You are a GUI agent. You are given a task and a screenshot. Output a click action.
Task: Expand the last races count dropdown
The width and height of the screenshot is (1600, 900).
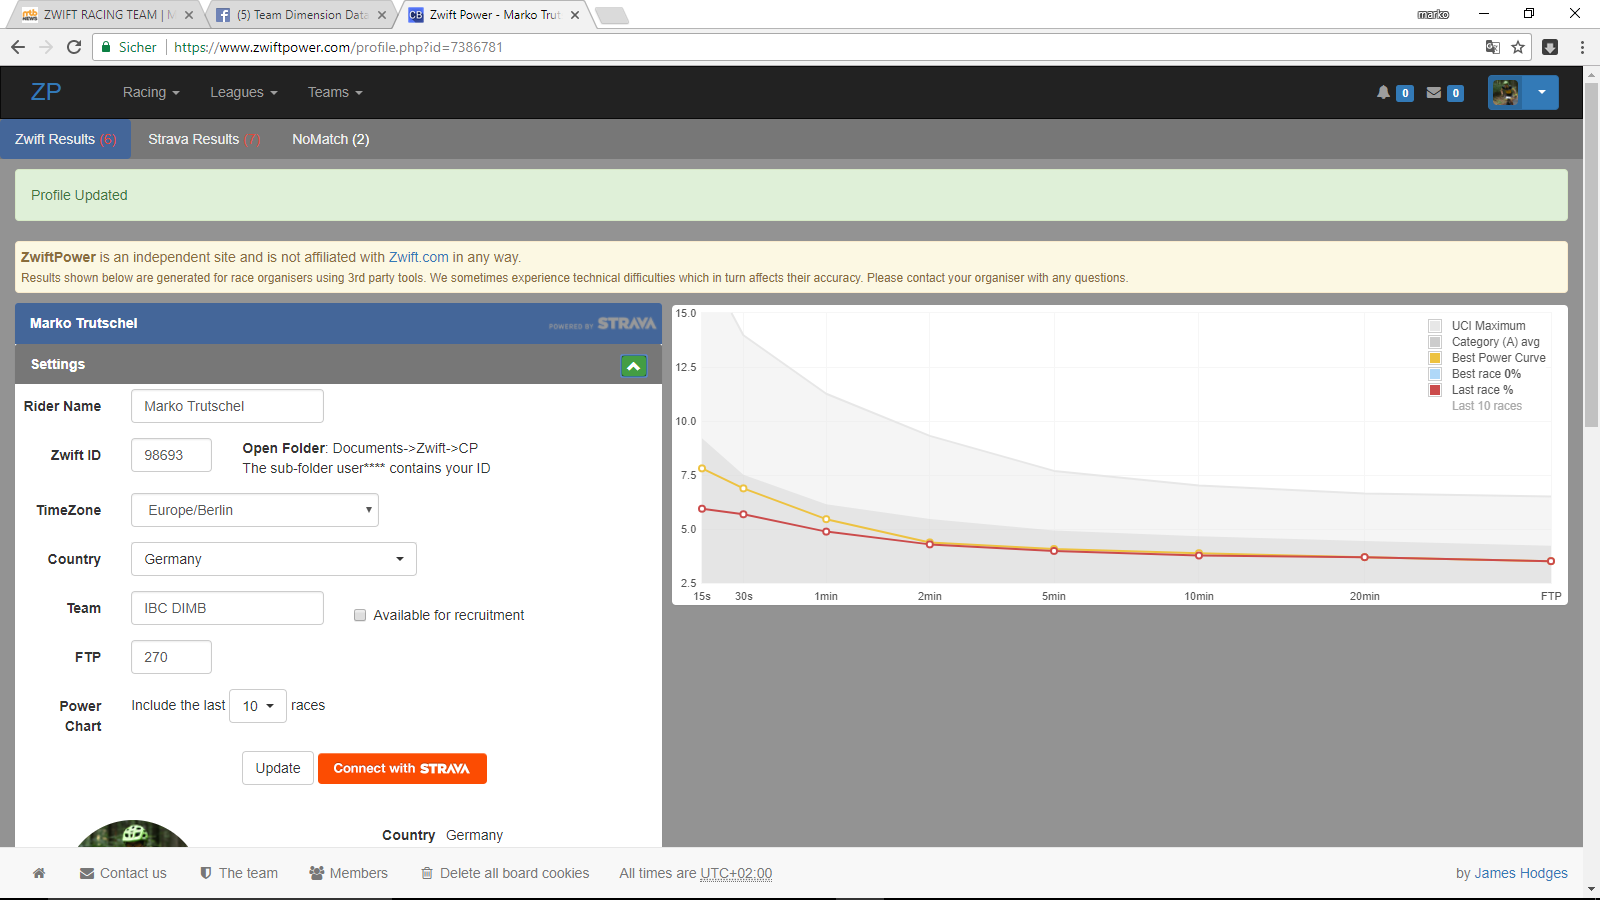pyautogui.click(x=258, y=706)
